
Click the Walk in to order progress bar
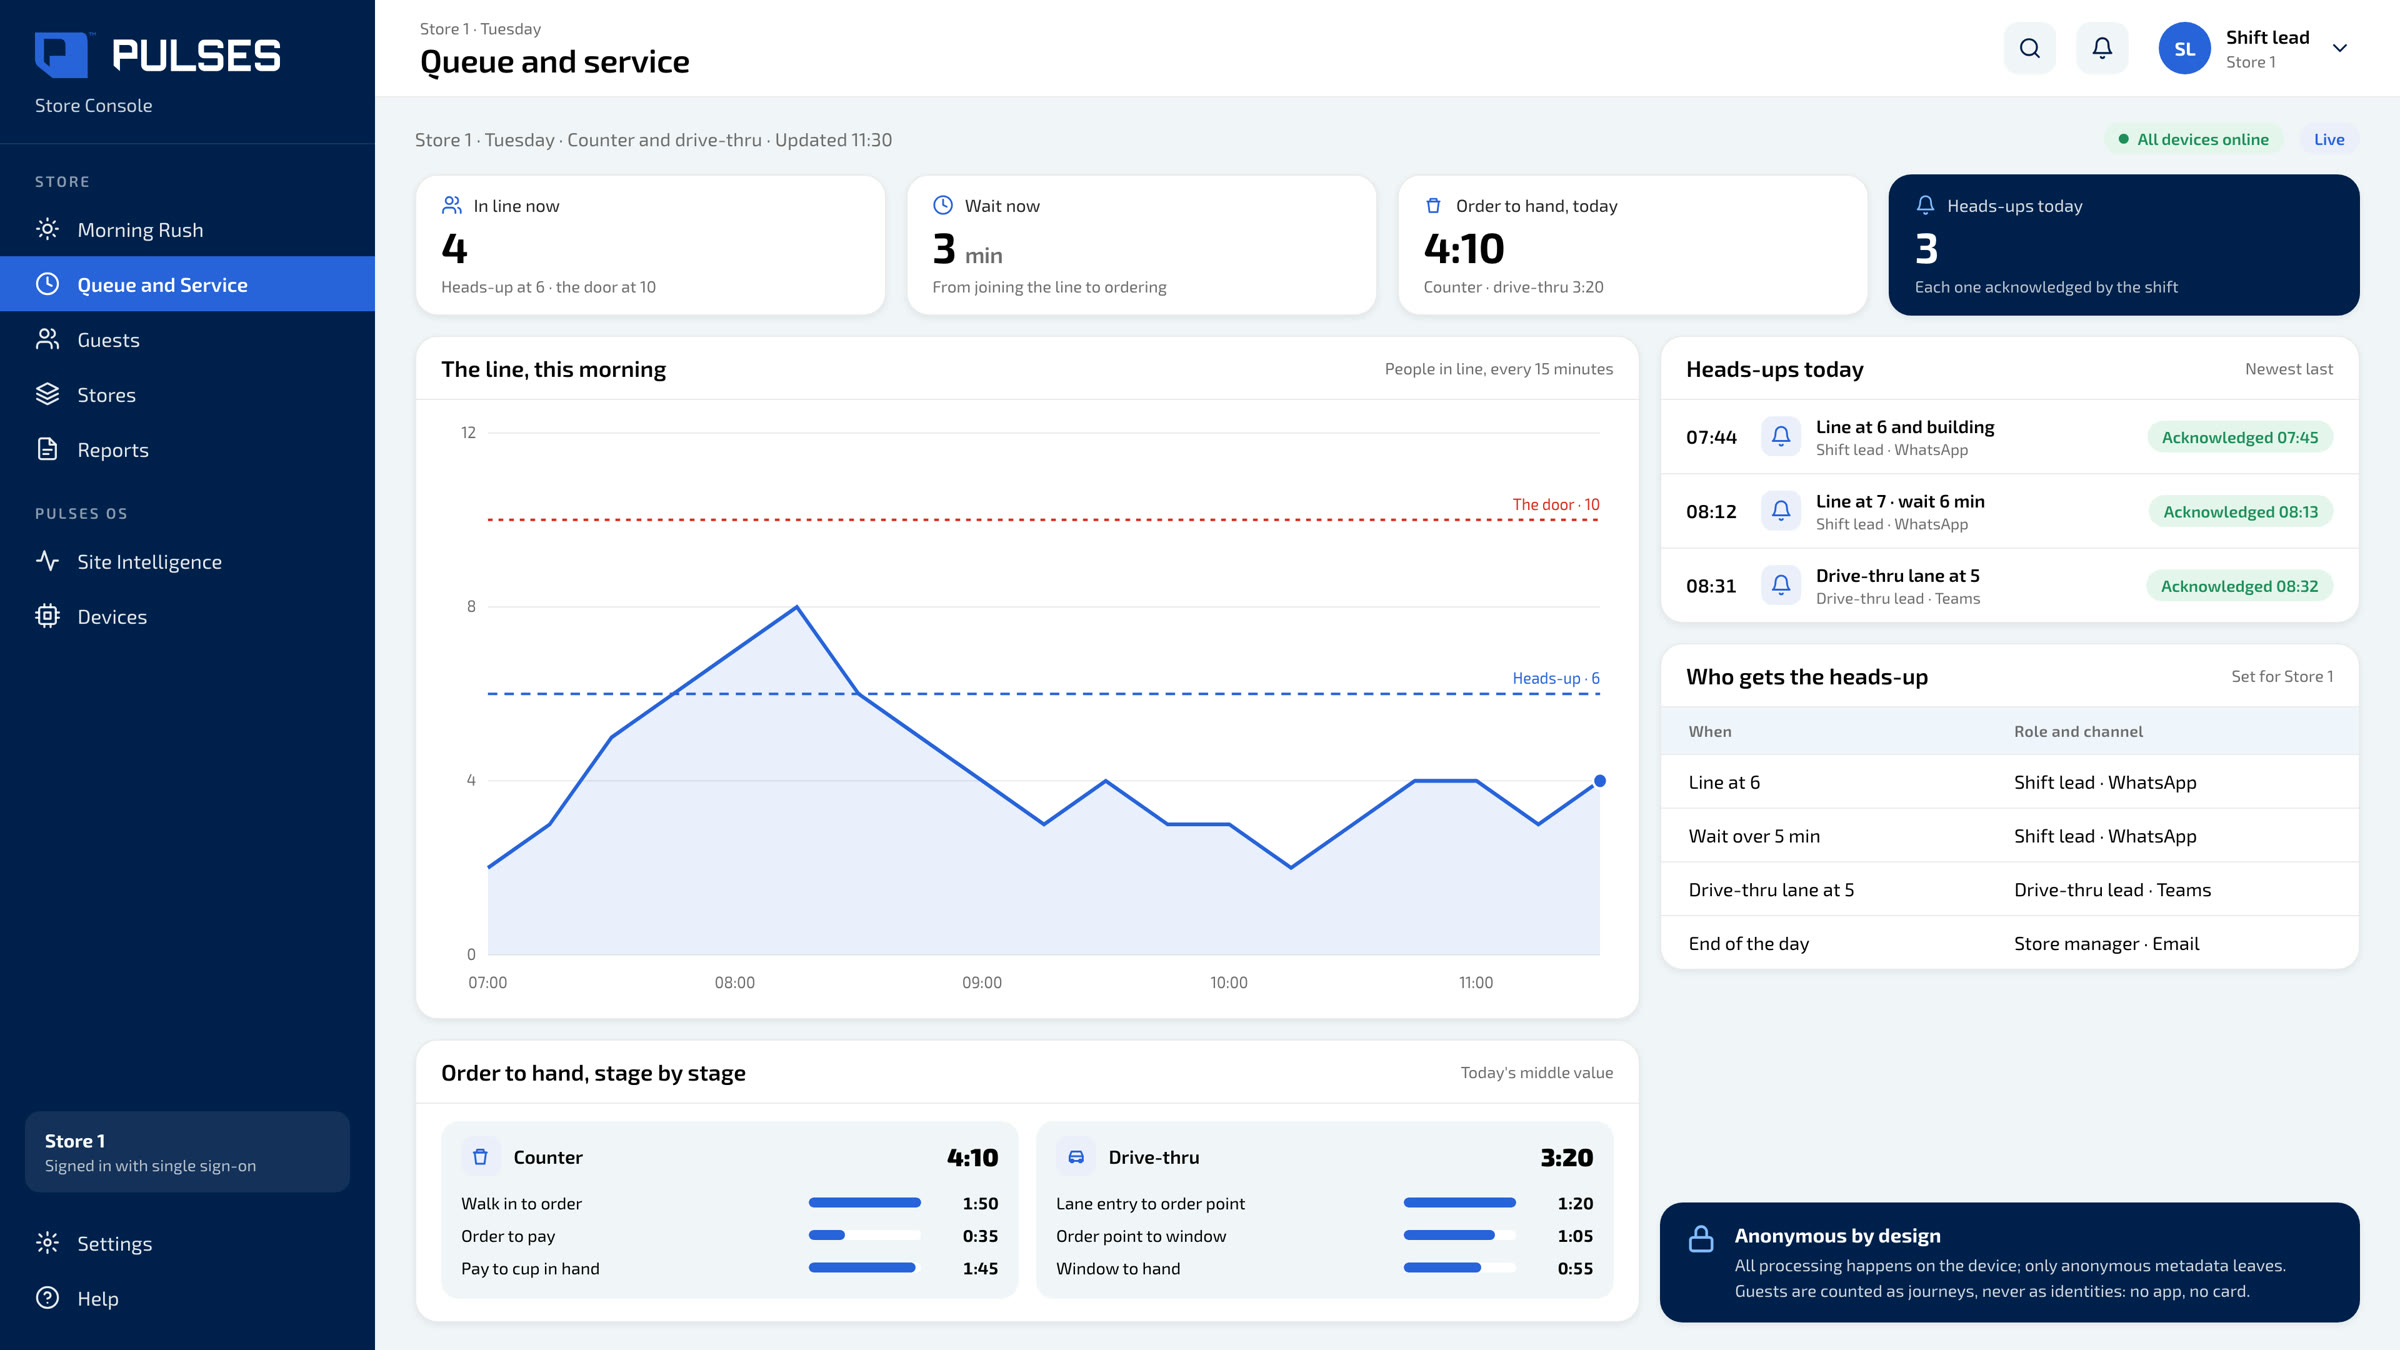pos(864,1203)
